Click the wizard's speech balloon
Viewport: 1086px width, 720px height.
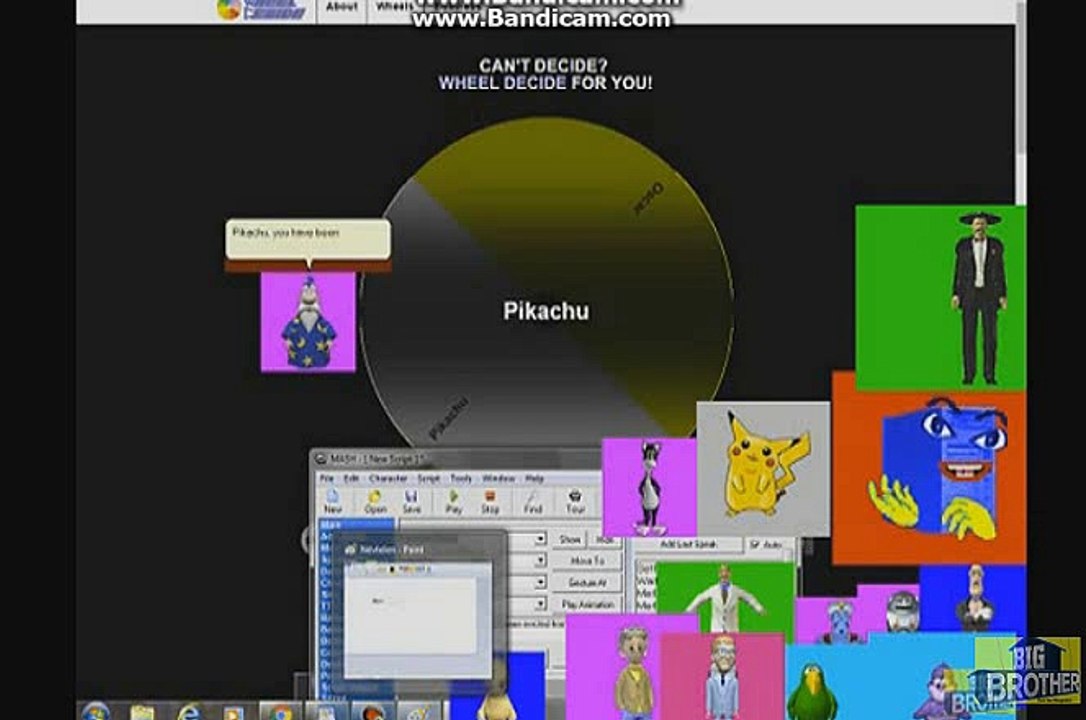pos(308,240)
